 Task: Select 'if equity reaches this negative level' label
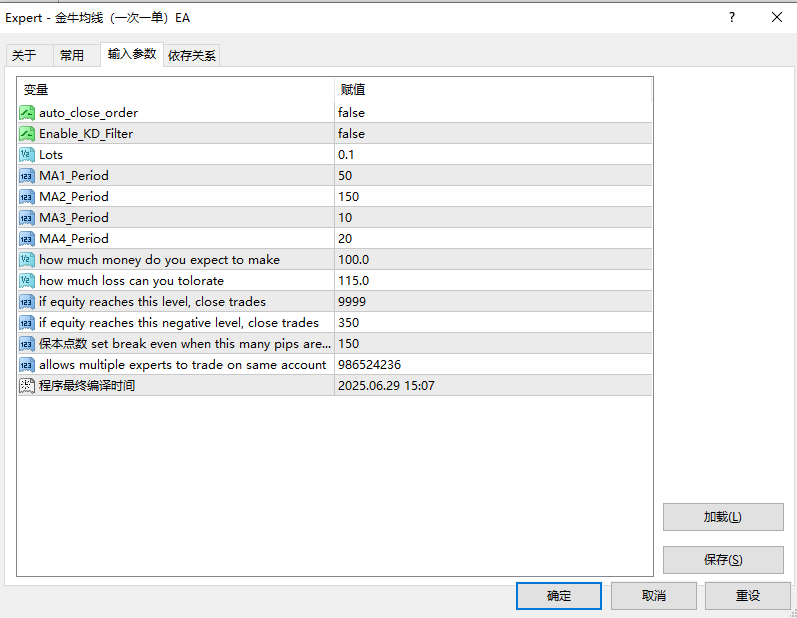[179, 323]
